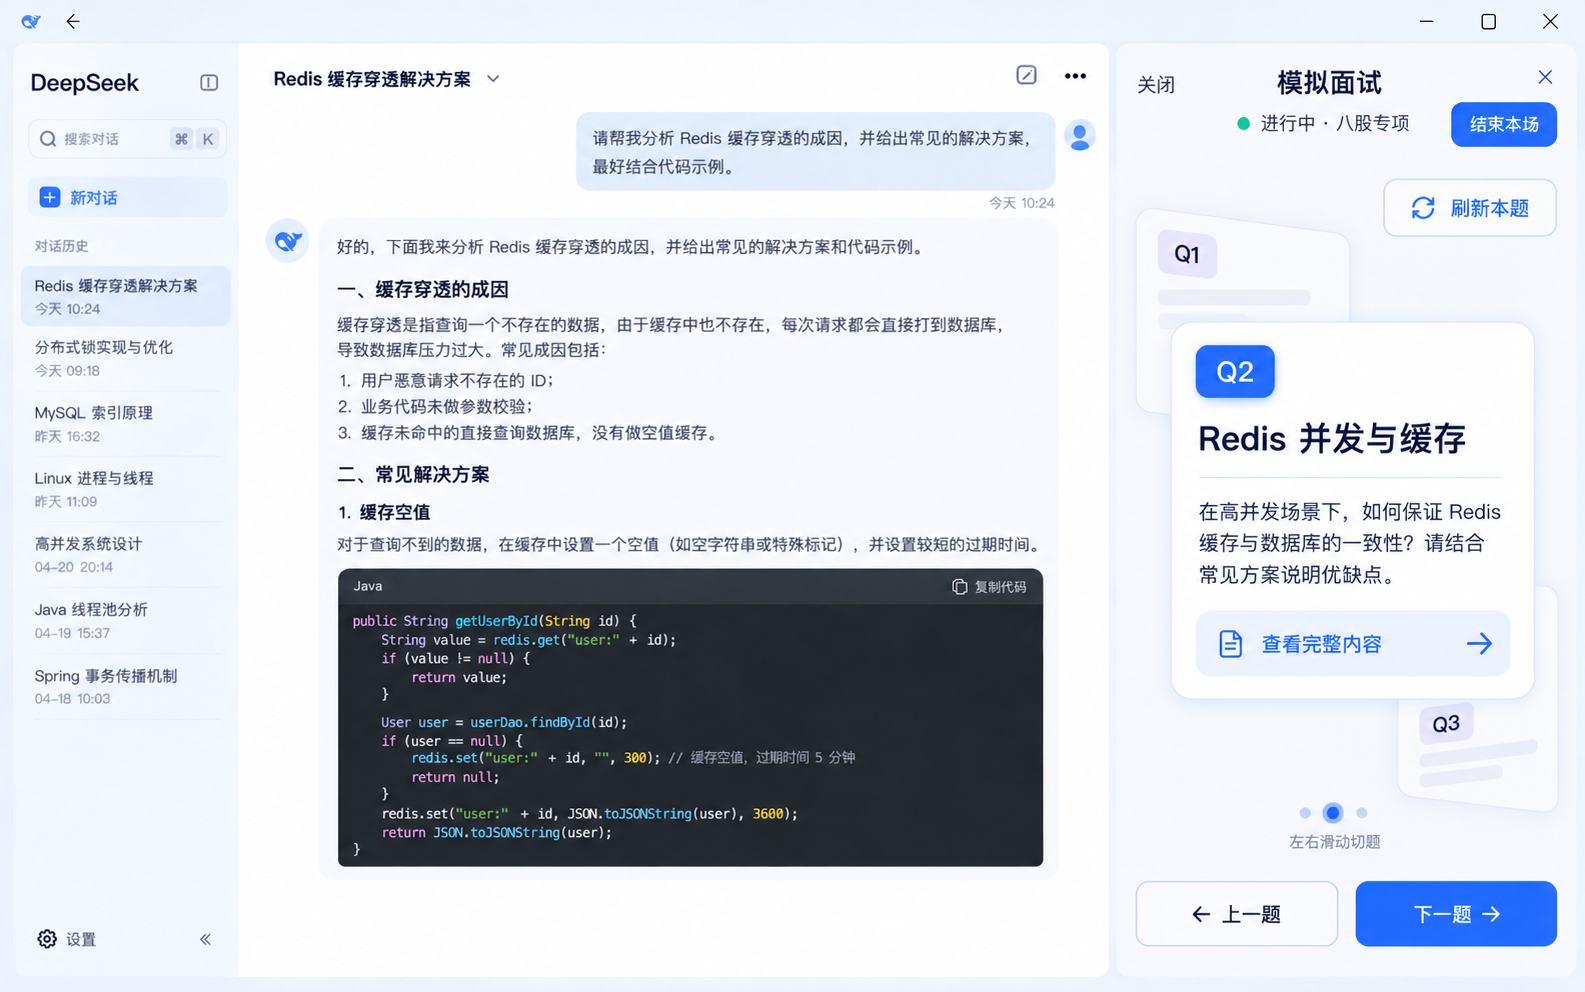Collapse the sidebar with double chevron

tap(205, 939)
